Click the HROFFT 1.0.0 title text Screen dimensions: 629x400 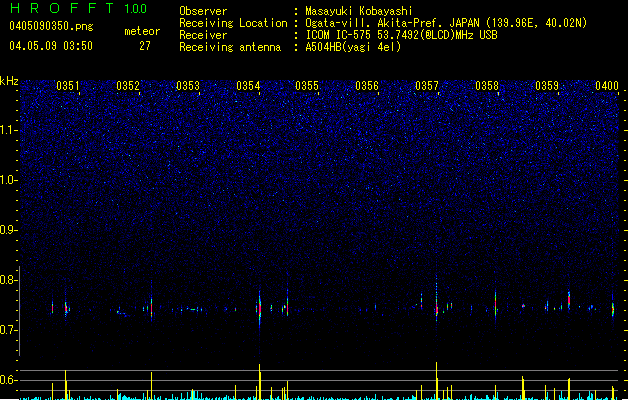pos(78,8)
